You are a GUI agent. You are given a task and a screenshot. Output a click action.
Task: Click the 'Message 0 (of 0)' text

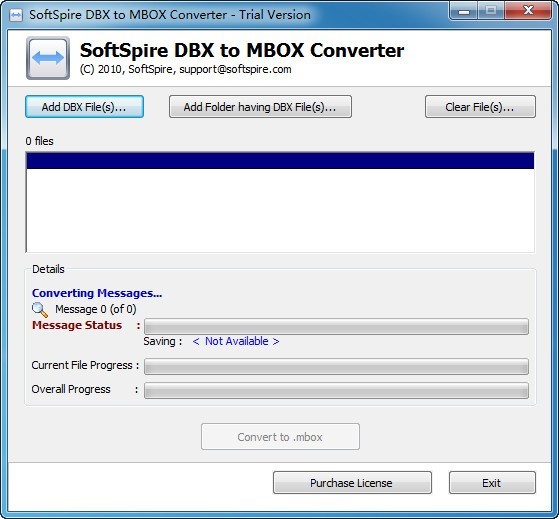(x=96, y=309)
